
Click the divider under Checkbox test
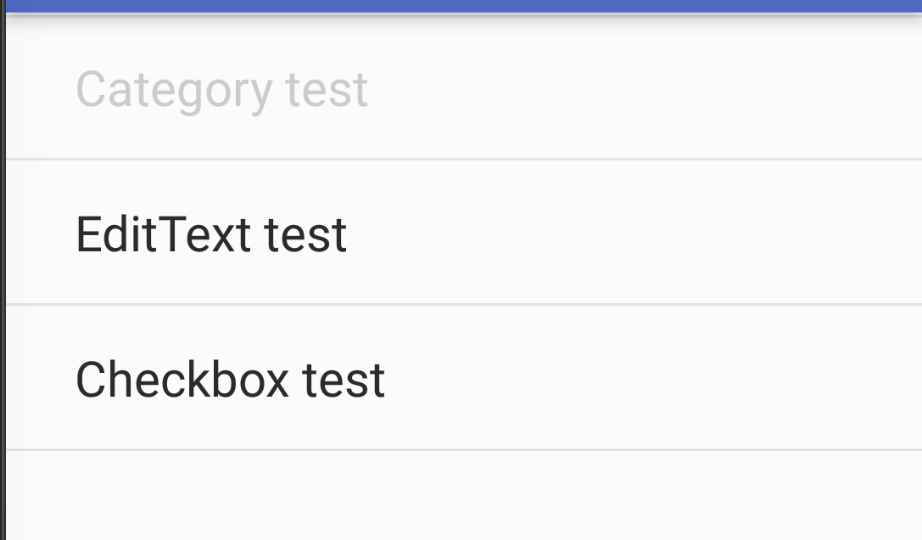pos(464,450)
